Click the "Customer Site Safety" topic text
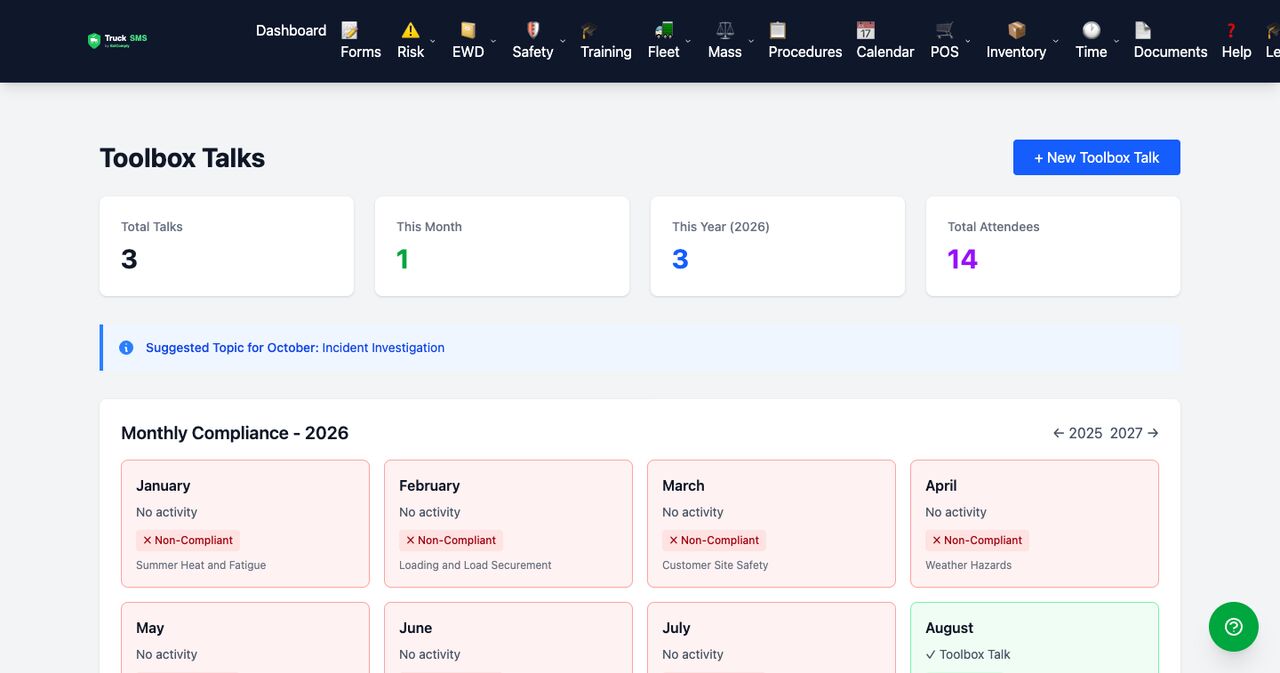 click(715, 565)
